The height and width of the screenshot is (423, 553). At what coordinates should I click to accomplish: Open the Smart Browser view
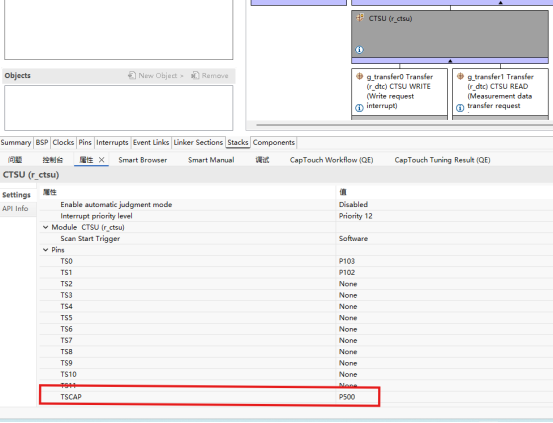pos(143,160)
